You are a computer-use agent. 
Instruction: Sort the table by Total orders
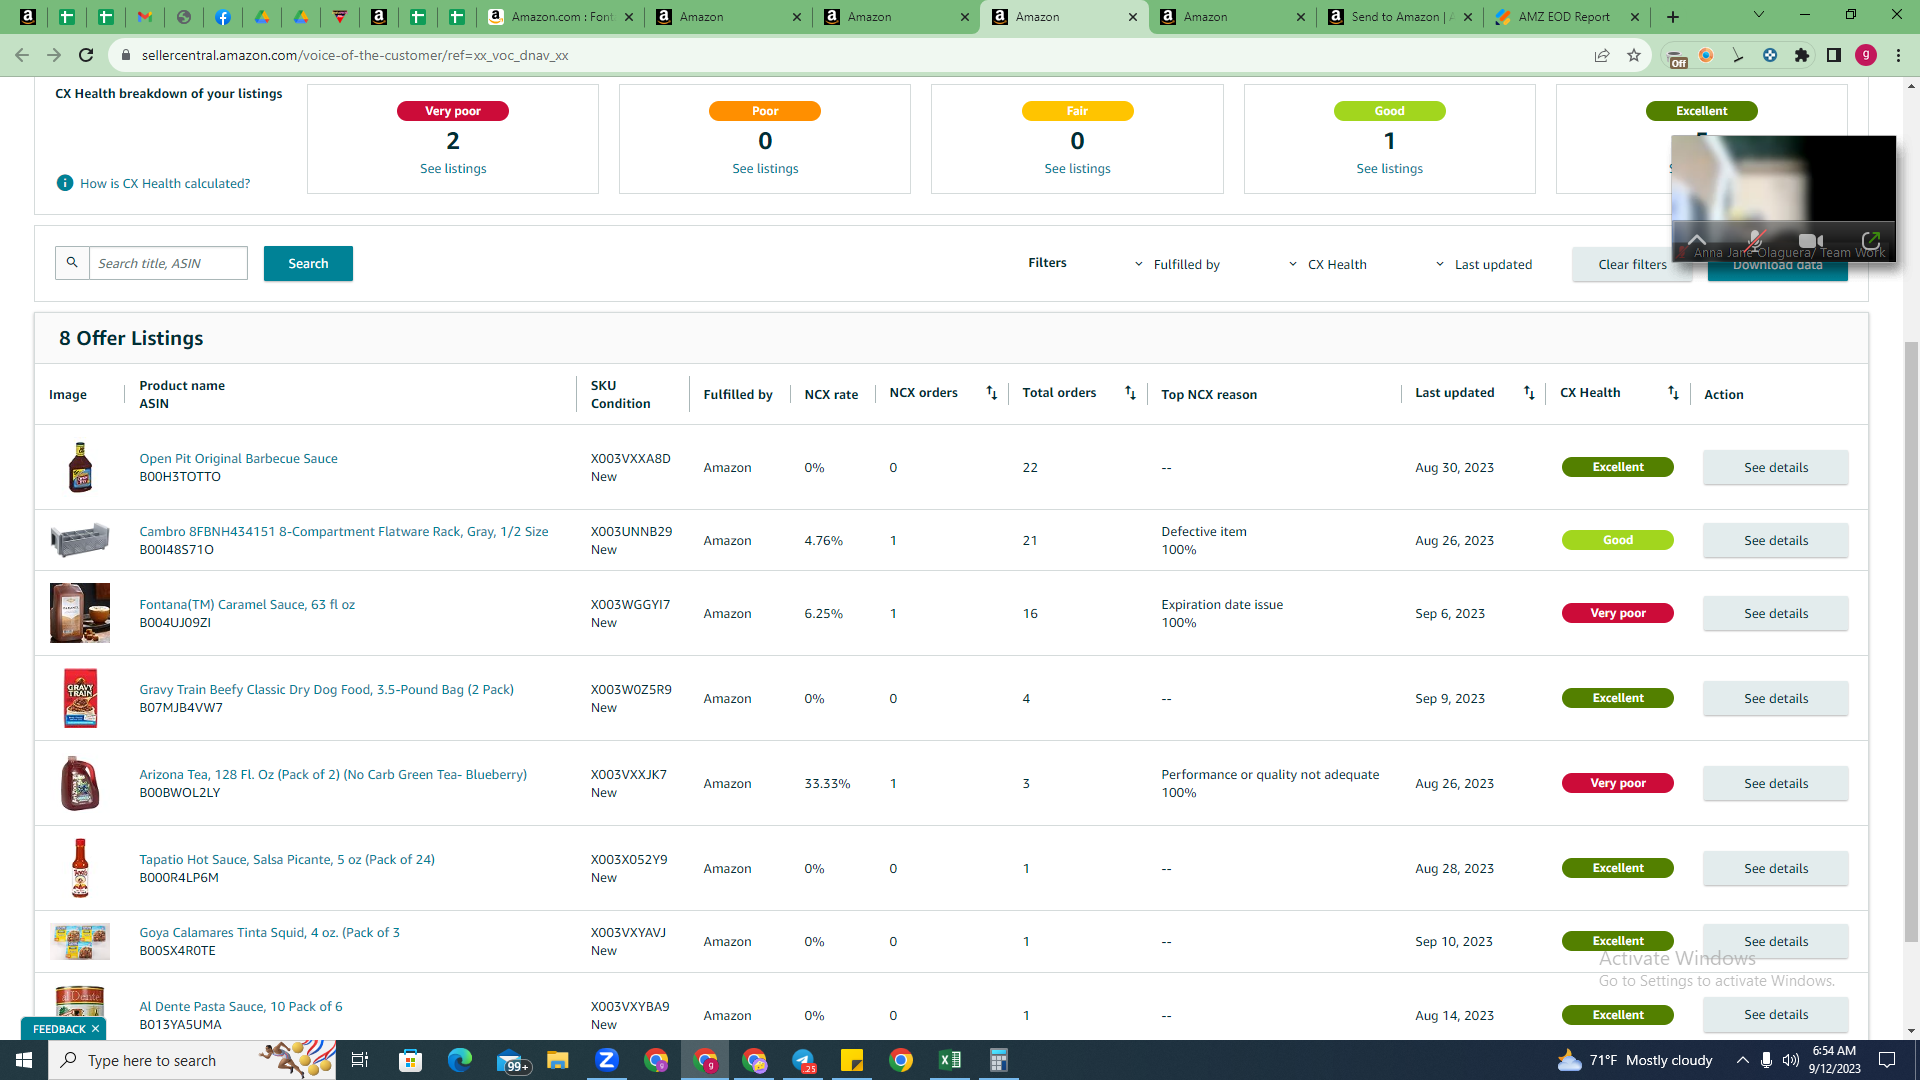pos(1130,393)
